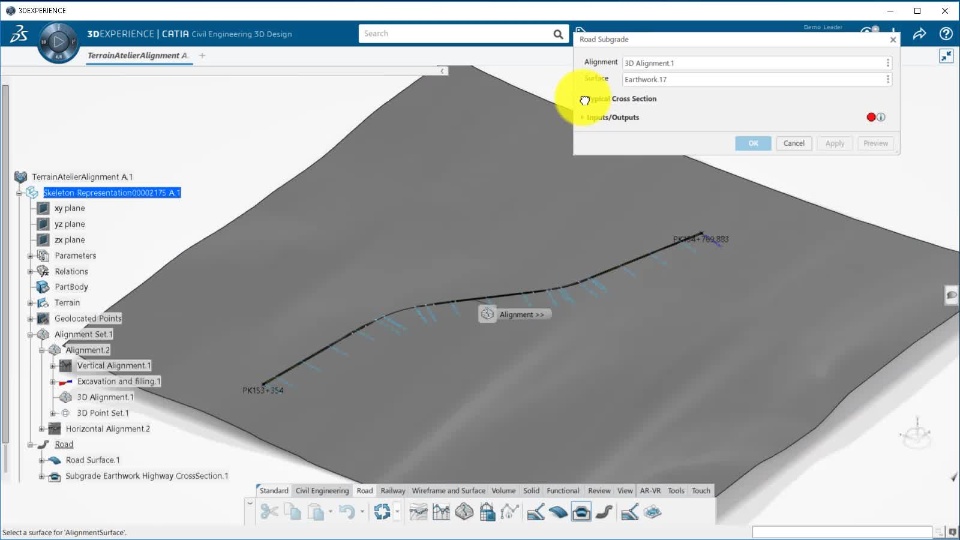The width and height of the screenshot is (960, 540).
Task: Select Excavation and filling.1 in tree
Action: 119,381
